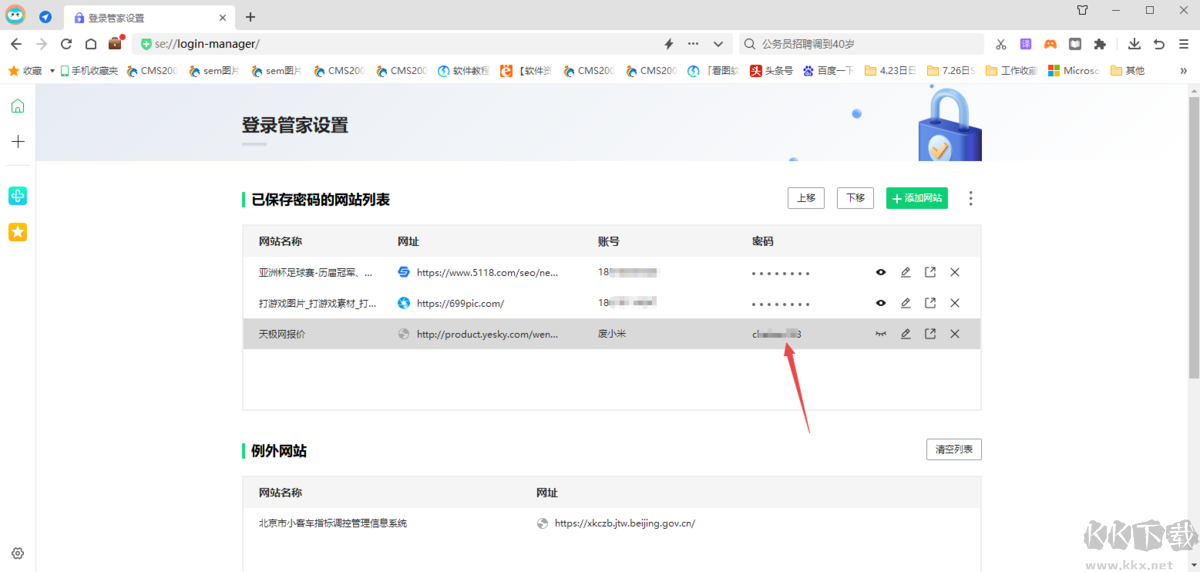The height and width of the screenshot is (572, 1200).
Task: Open the three-dot menu in address bar
Action: [693, 44]
